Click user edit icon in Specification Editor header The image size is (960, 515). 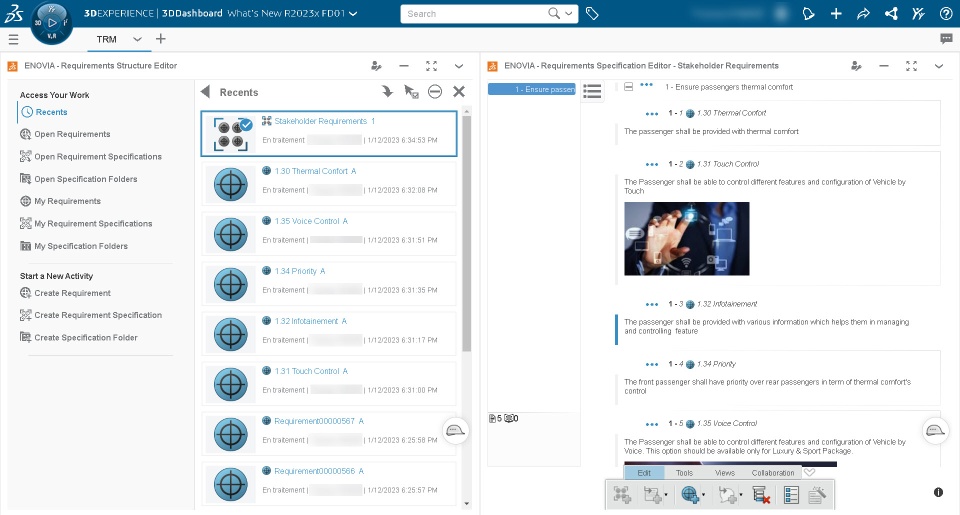[x=857, y=66]
